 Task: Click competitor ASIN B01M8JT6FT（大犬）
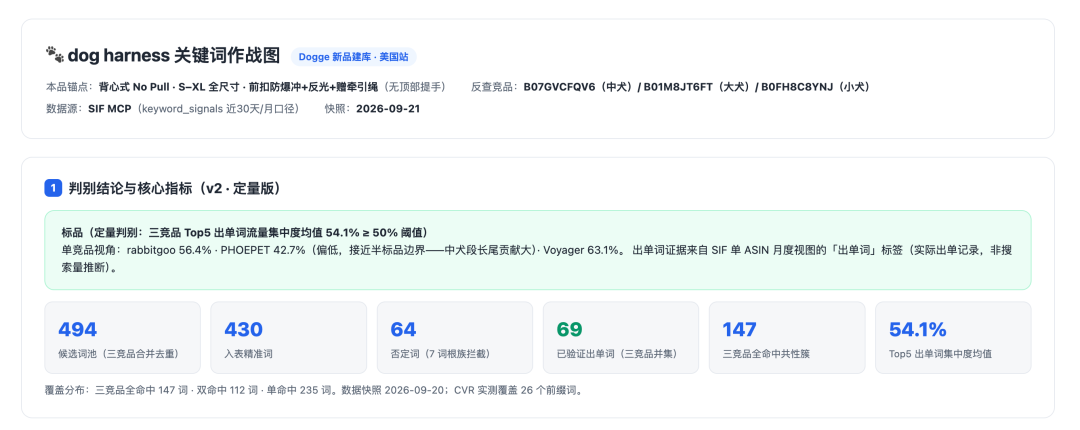[x=697, y=87]
